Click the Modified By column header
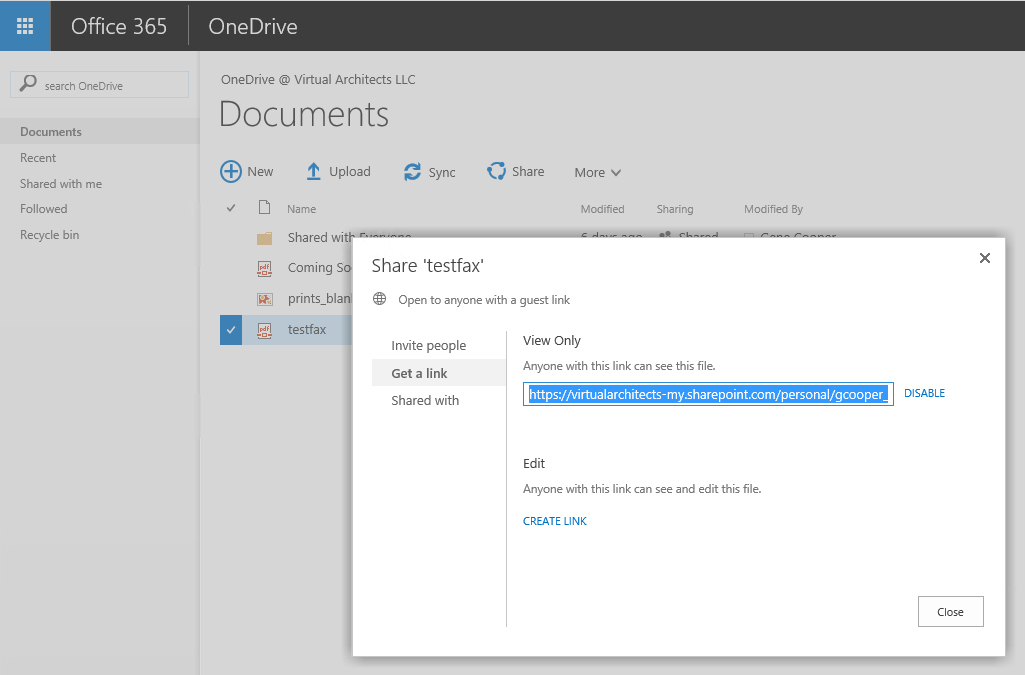The image size is (1025, 675). (773, 209)
